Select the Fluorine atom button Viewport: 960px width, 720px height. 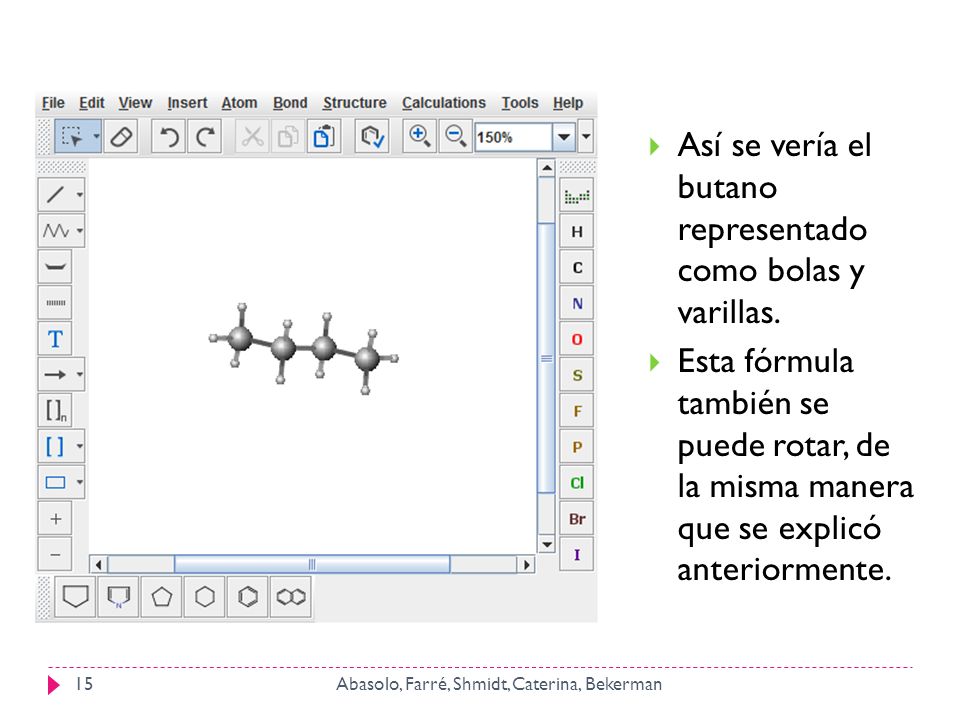click(x=577, y=411)
